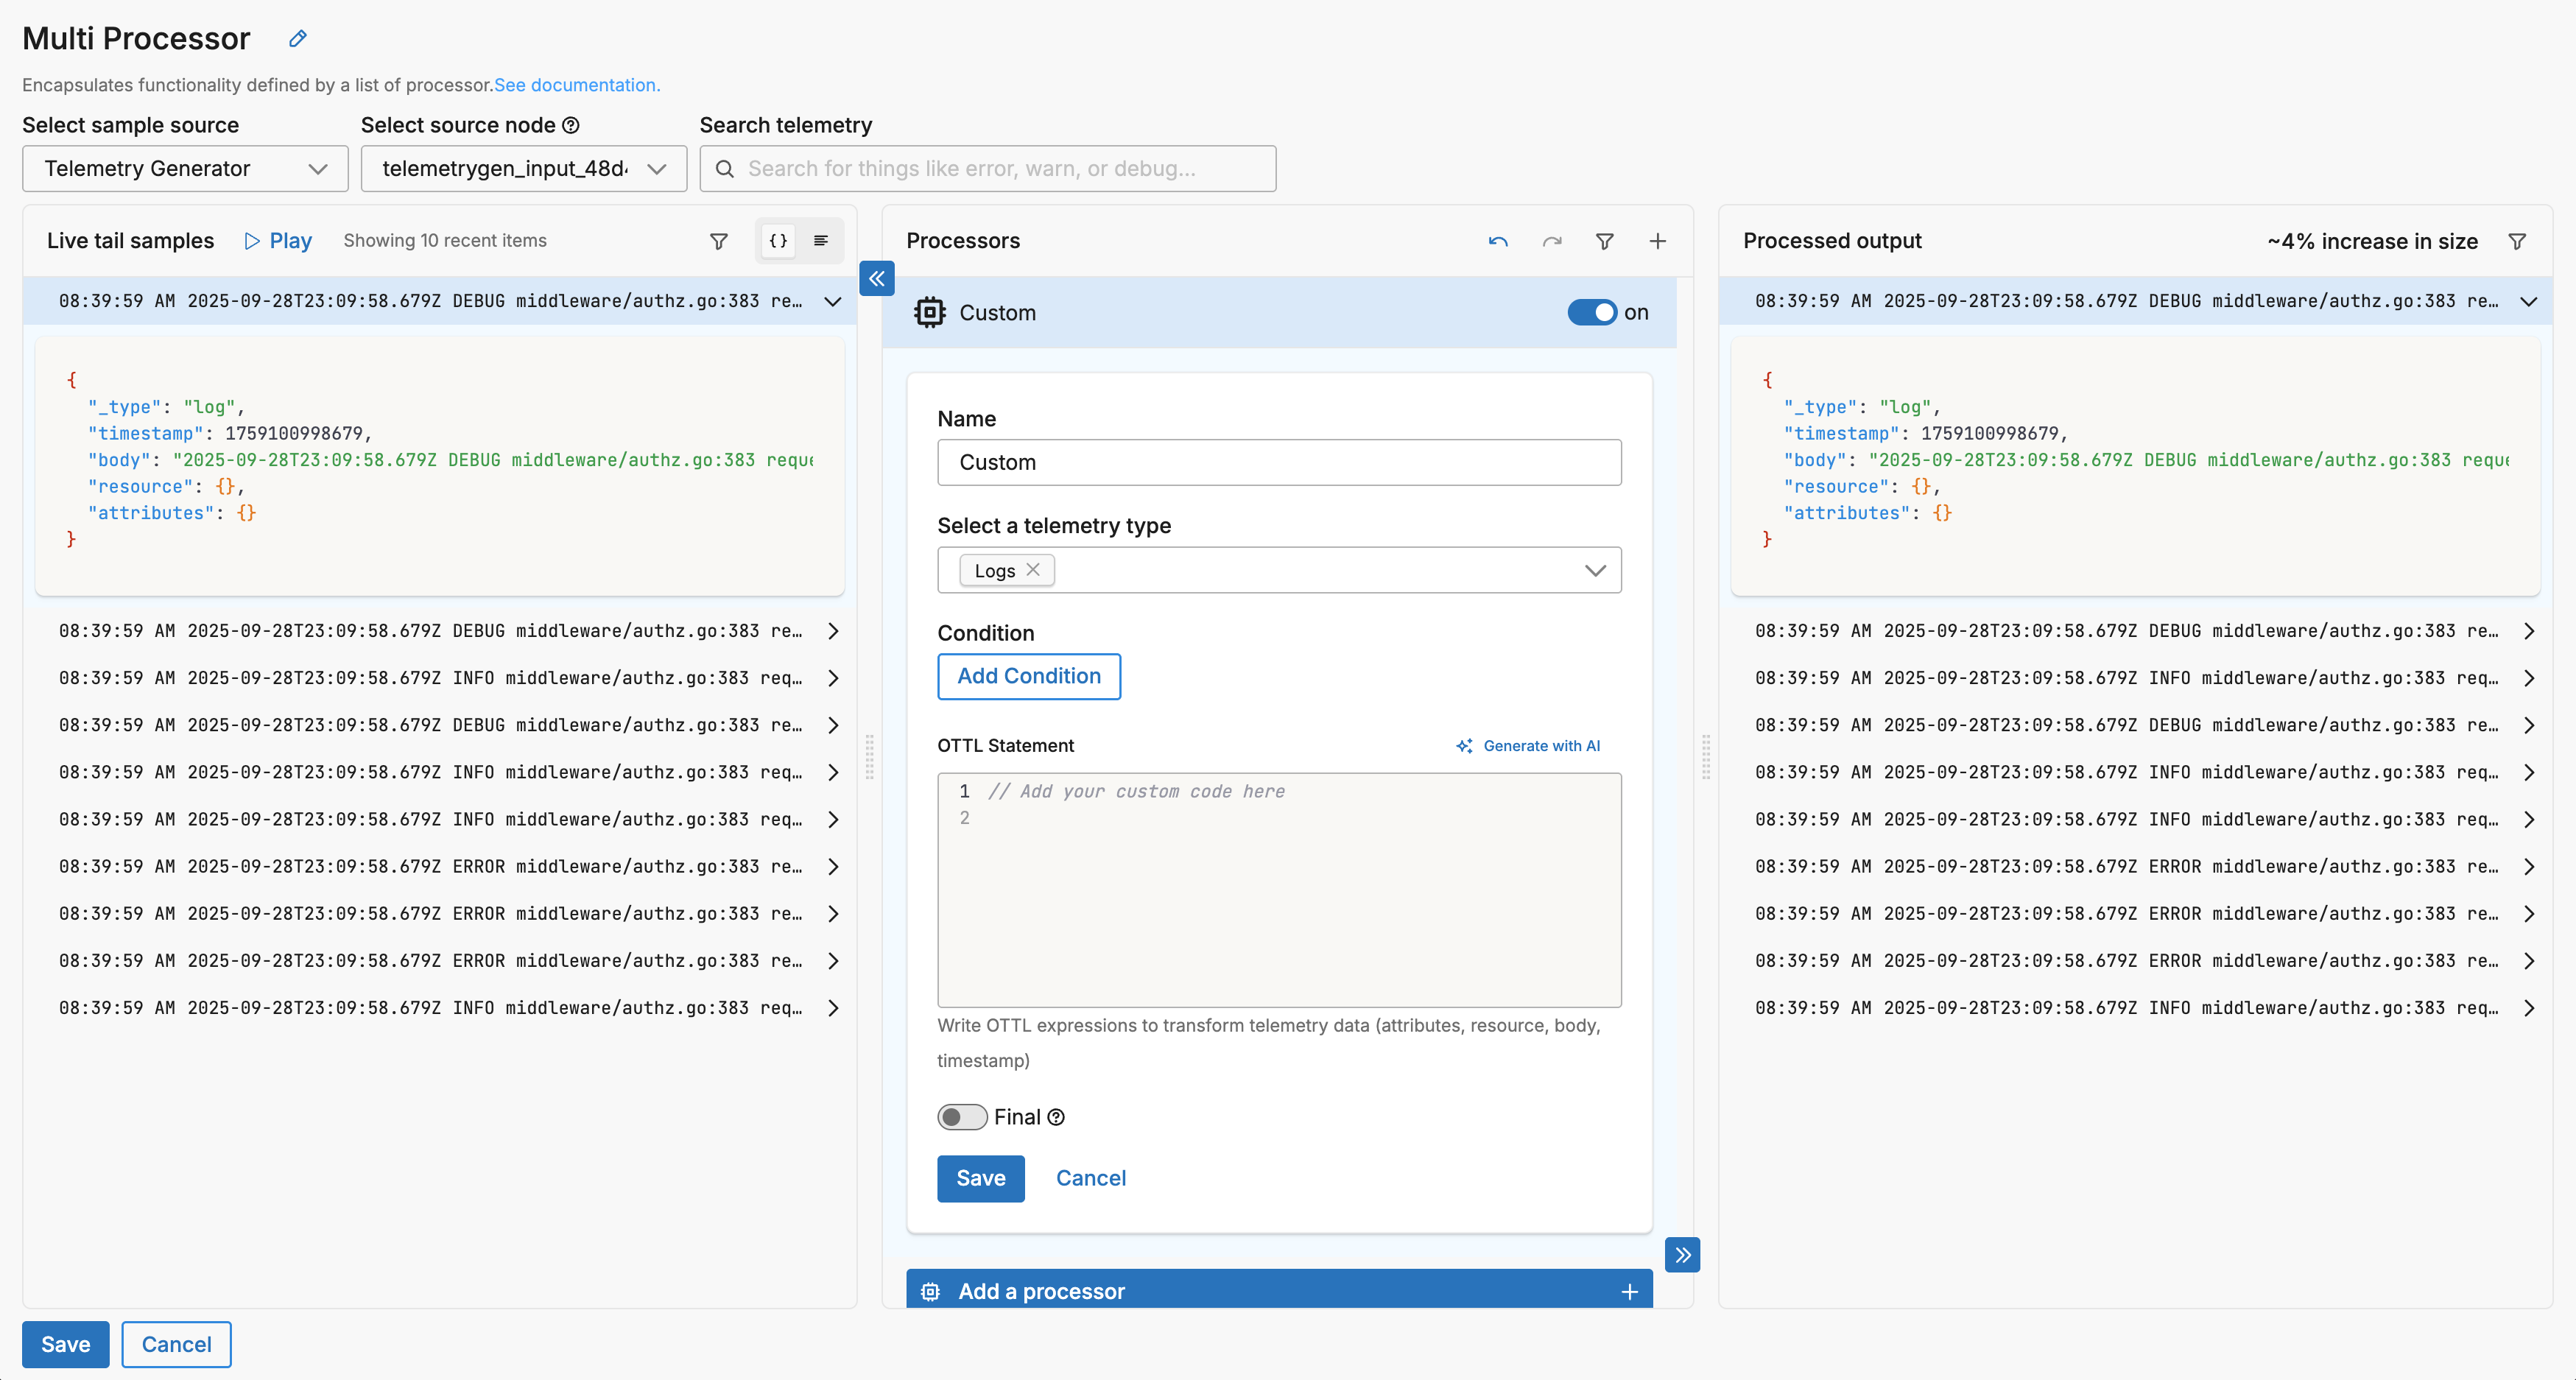The width and height of the screenshot is (2576, 1380).
Task: Collapse the first expanded DEBUG log sample
Action: tap(832, 301)
